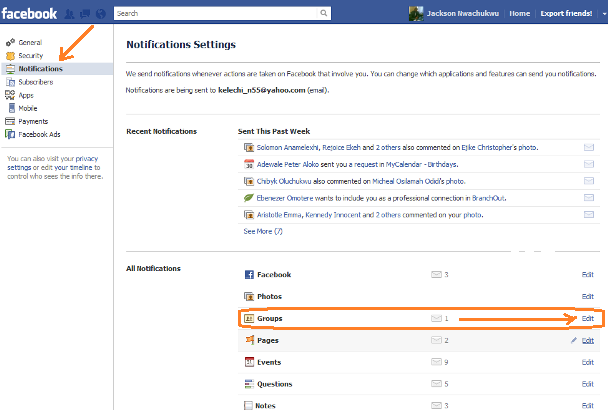The height and width of the screenshot is (410, 608).
Task: Select Notifications in sidebar
Action: [x=57, y=69]
